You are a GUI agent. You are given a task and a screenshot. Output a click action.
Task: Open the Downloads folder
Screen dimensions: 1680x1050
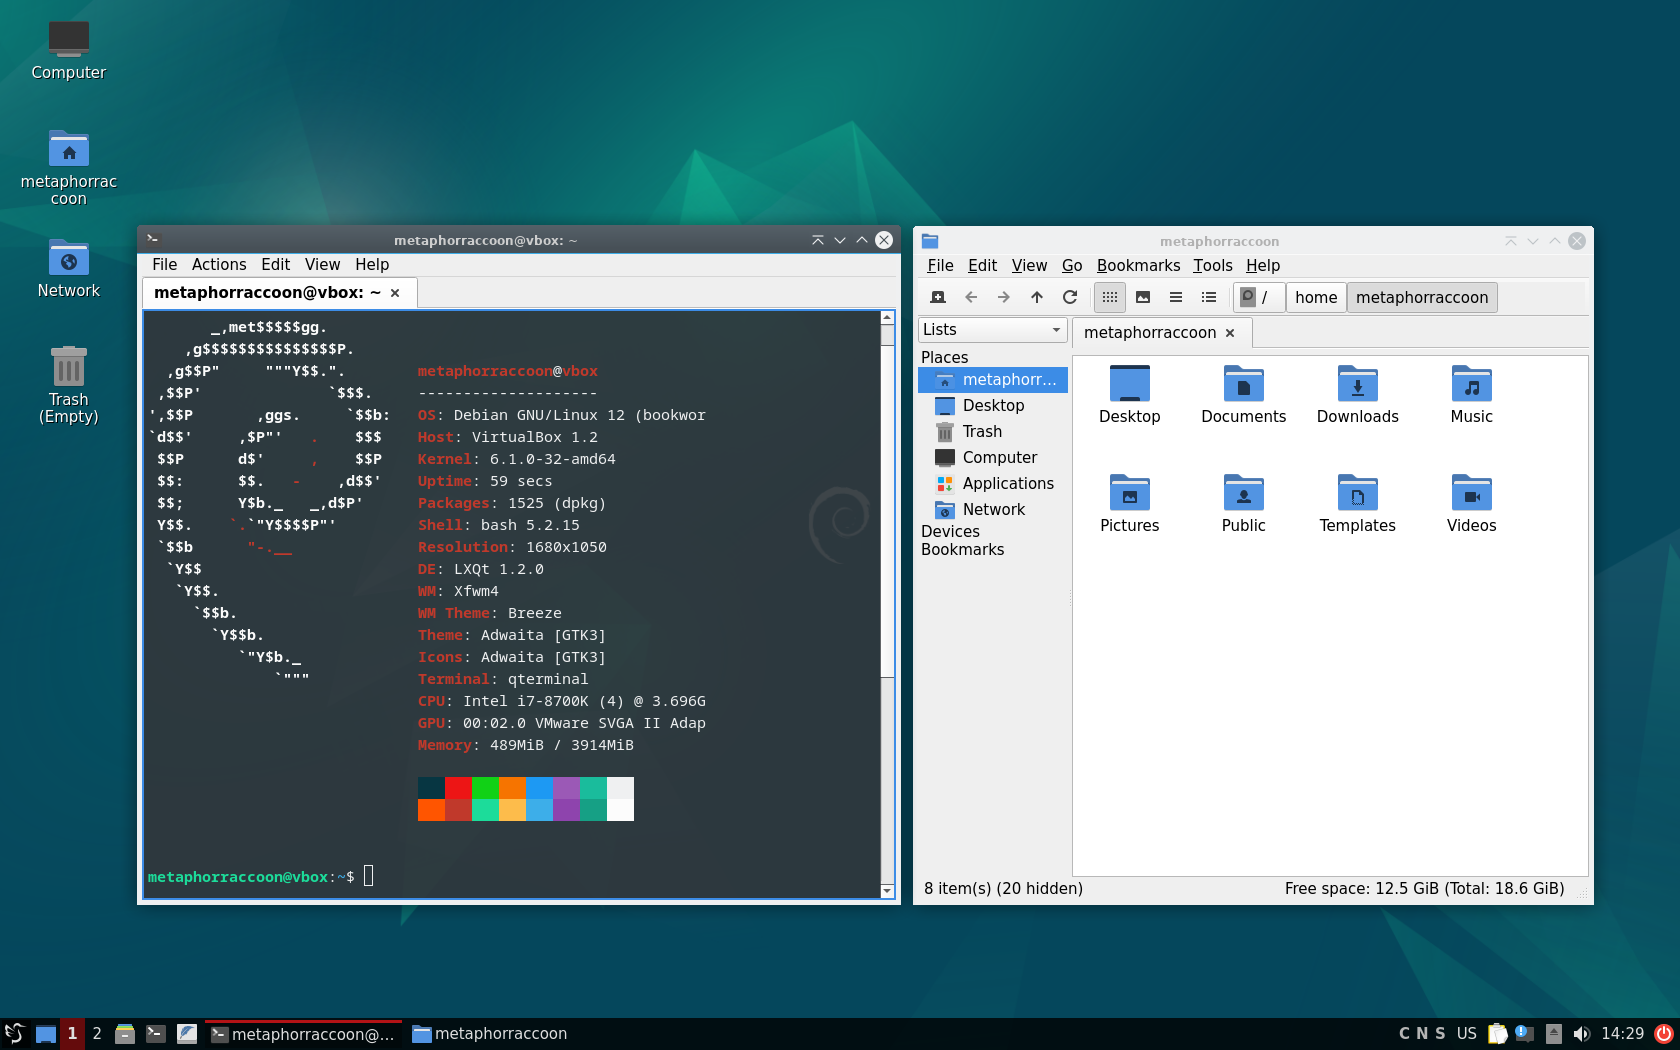pos(1358,395)
